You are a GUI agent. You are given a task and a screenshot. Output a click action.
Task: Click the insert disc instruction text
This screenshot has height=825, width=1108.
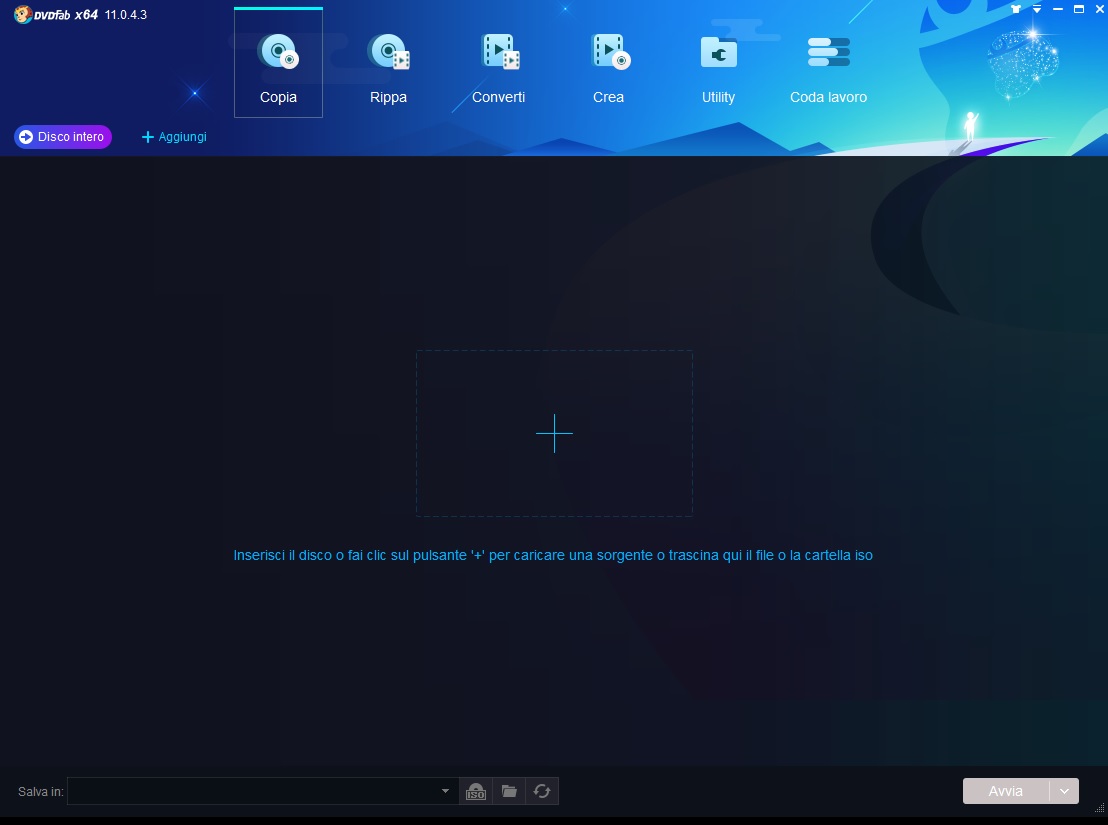point(553,555)
